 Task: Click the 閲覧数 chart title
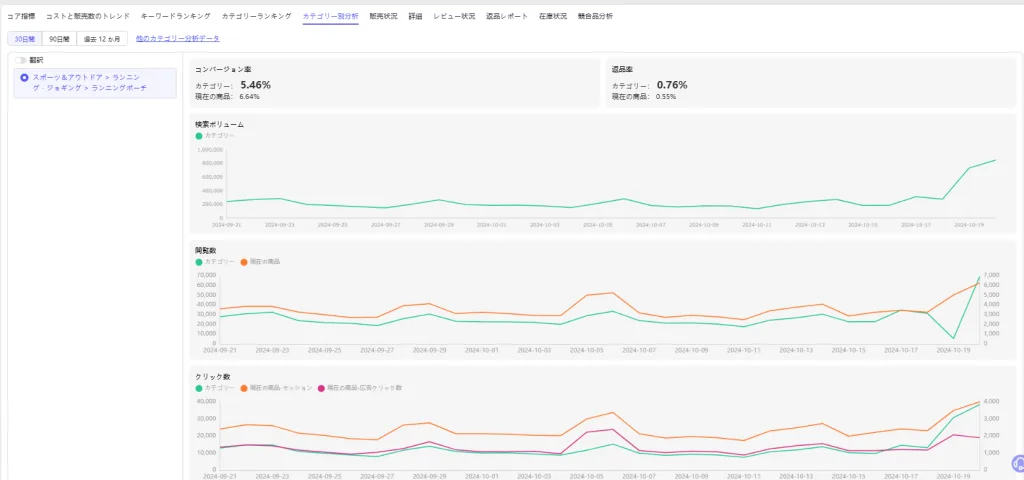[205, 250]
